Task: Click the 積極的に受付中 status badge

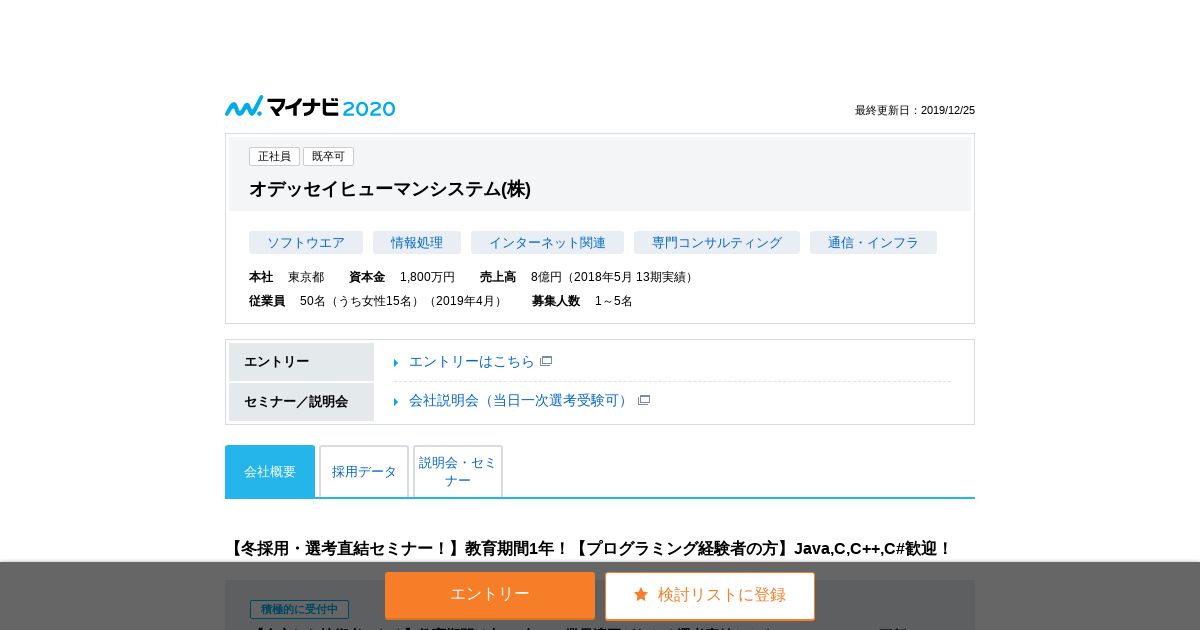Action: pos(299,609)
